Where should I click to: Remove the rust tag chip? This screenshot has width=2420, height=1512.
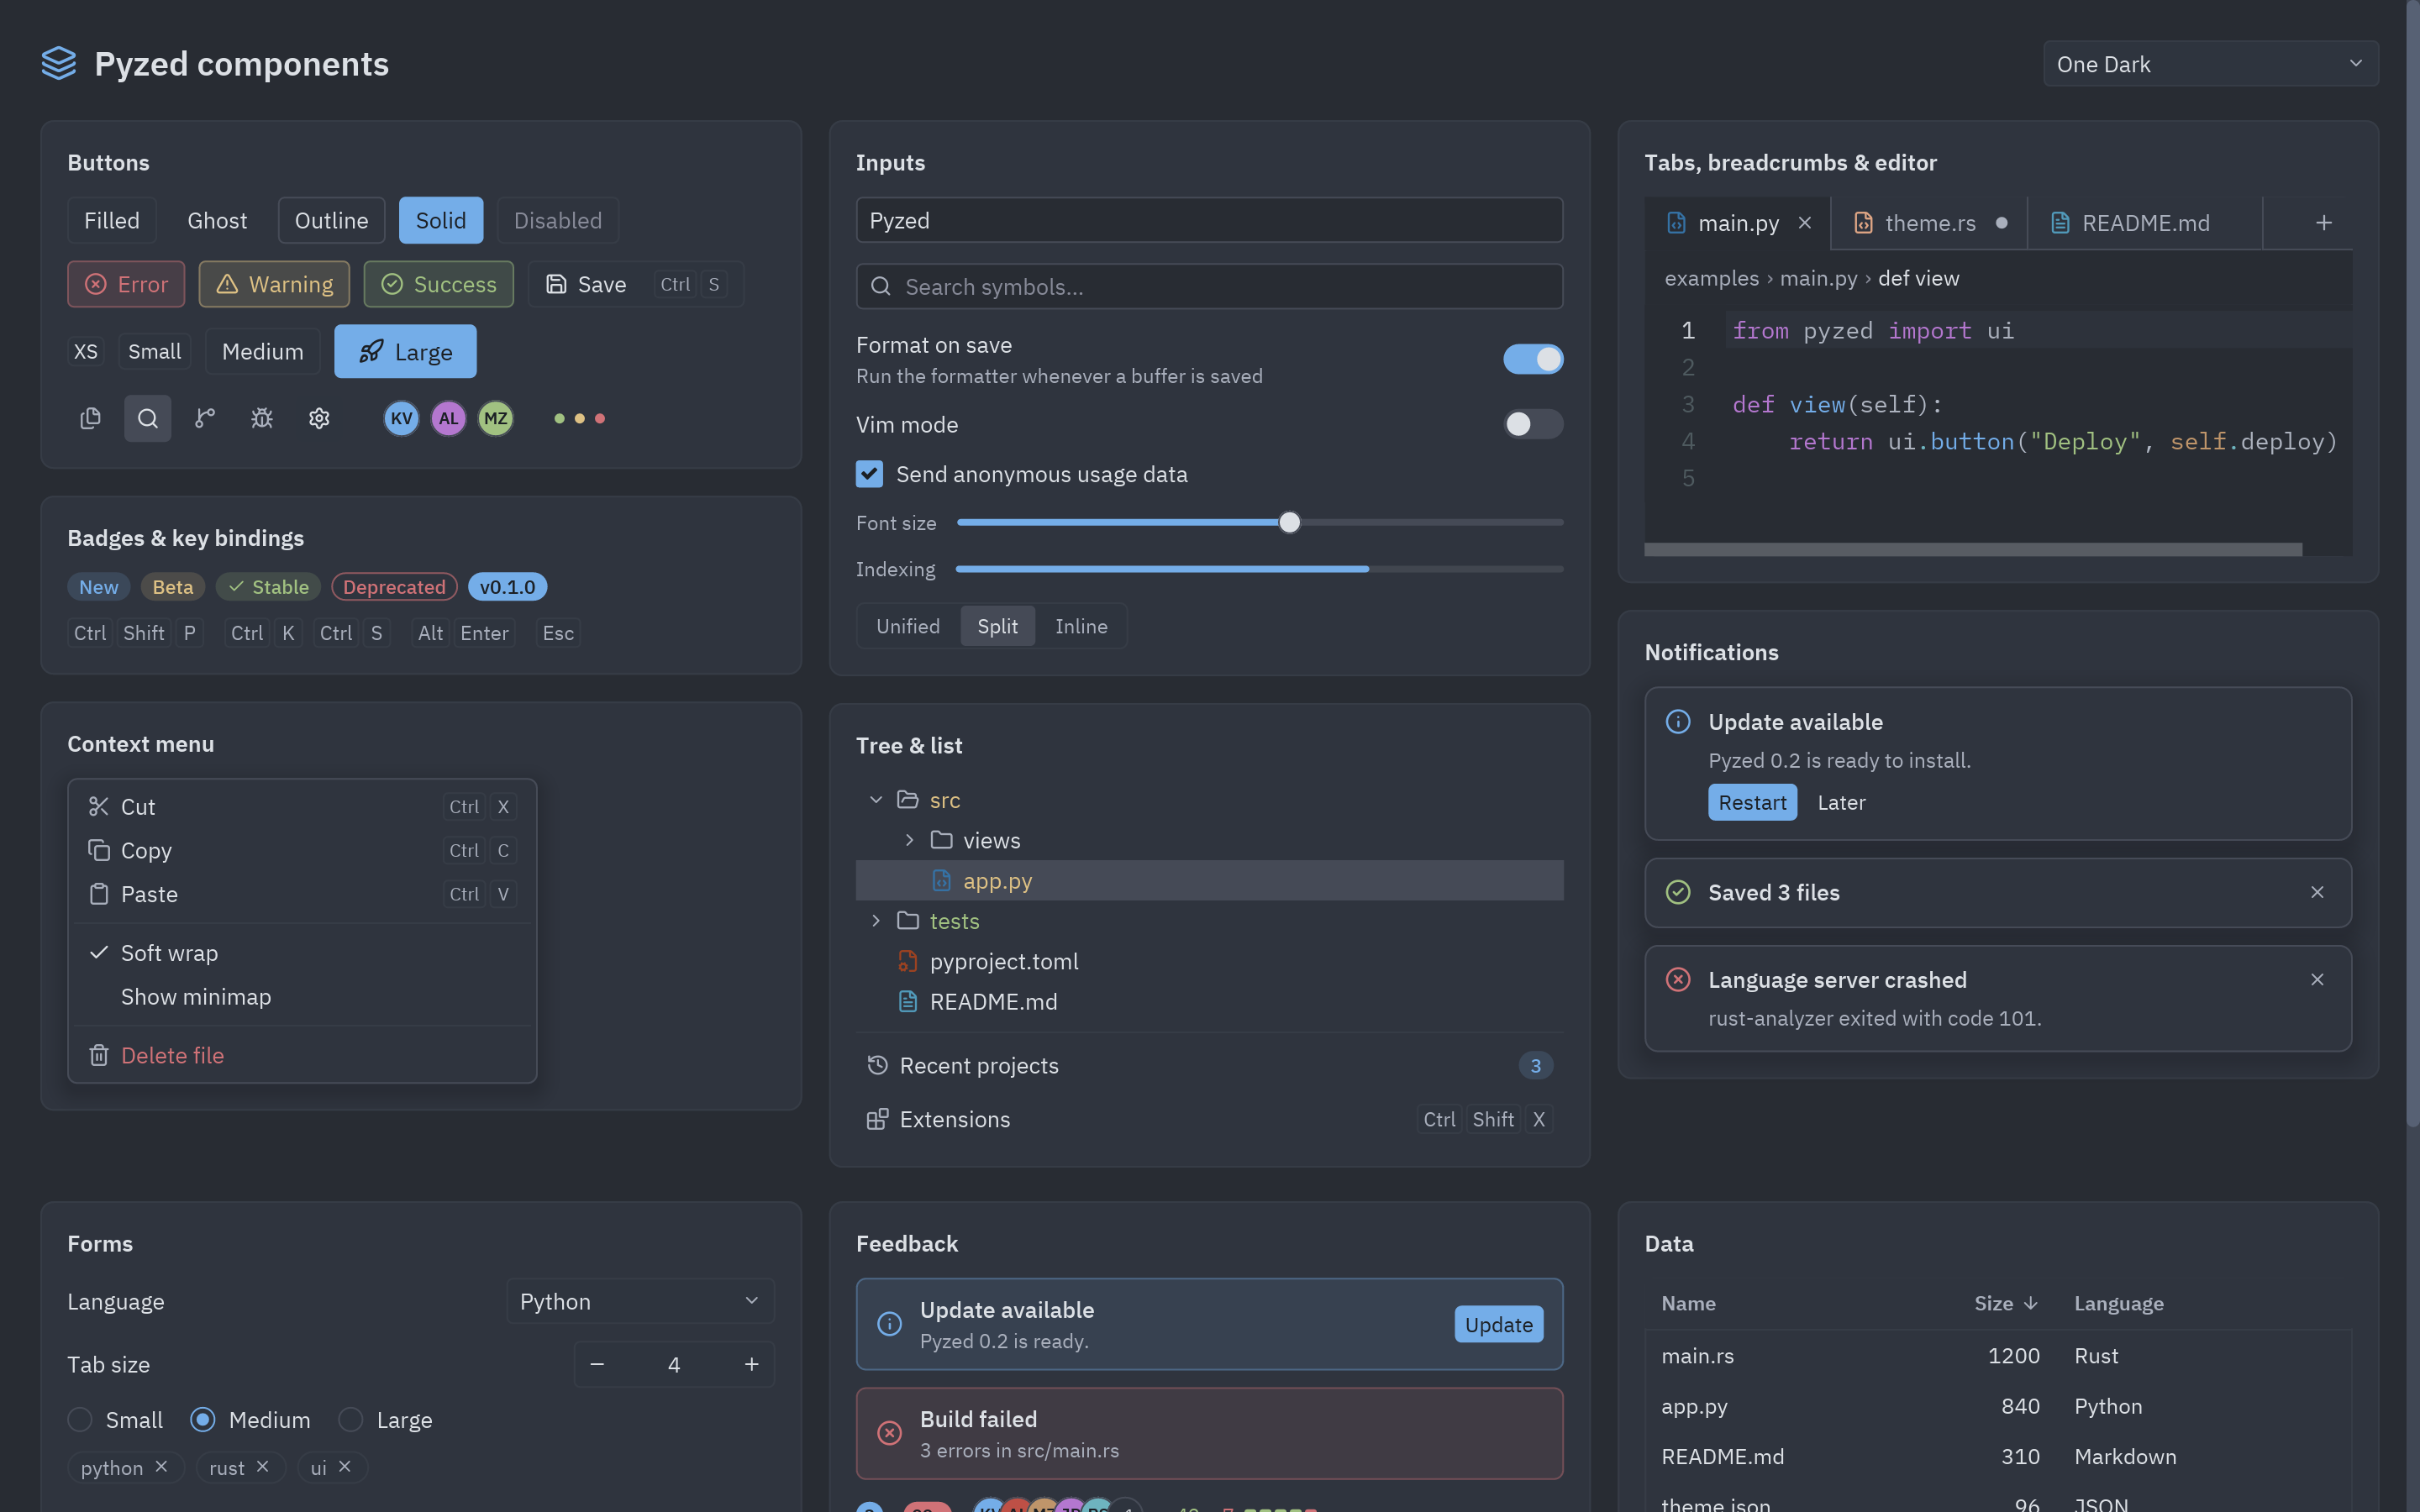point(262,1466)
